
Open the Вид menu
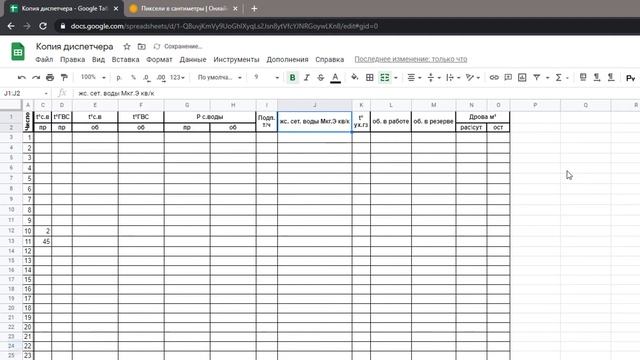(x=98, y=60)
